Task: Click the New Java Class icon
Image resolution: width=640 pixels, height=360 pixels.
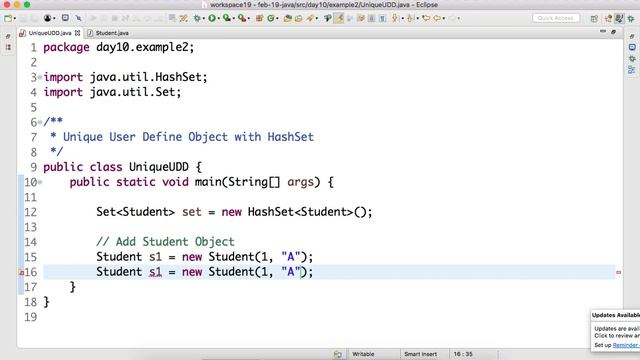Action: [271, 18]
